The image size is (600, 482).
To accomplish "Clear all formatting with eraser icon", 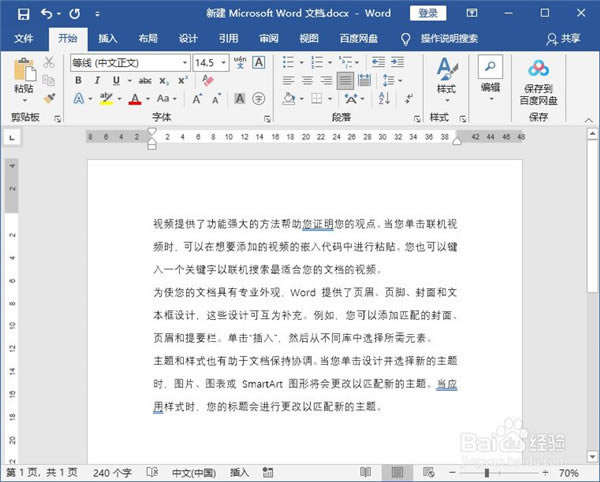I will (x=207, y=80).
